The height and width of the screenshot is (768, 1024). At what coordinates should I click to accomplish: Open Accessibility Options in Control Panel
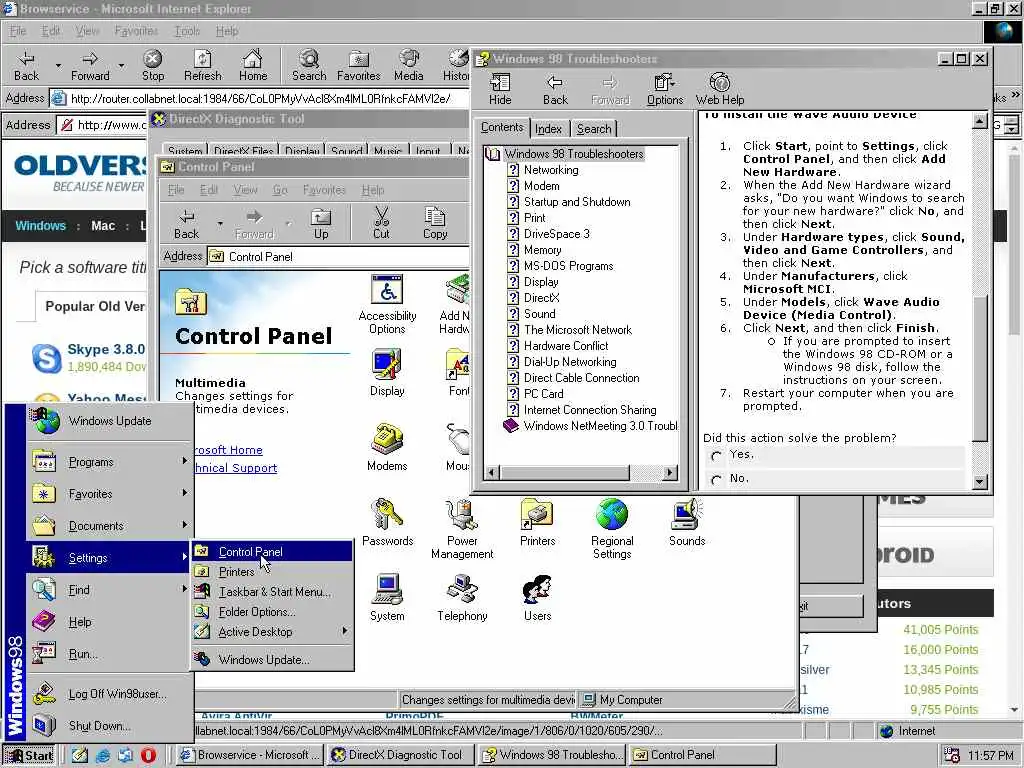tap(387, 305)
